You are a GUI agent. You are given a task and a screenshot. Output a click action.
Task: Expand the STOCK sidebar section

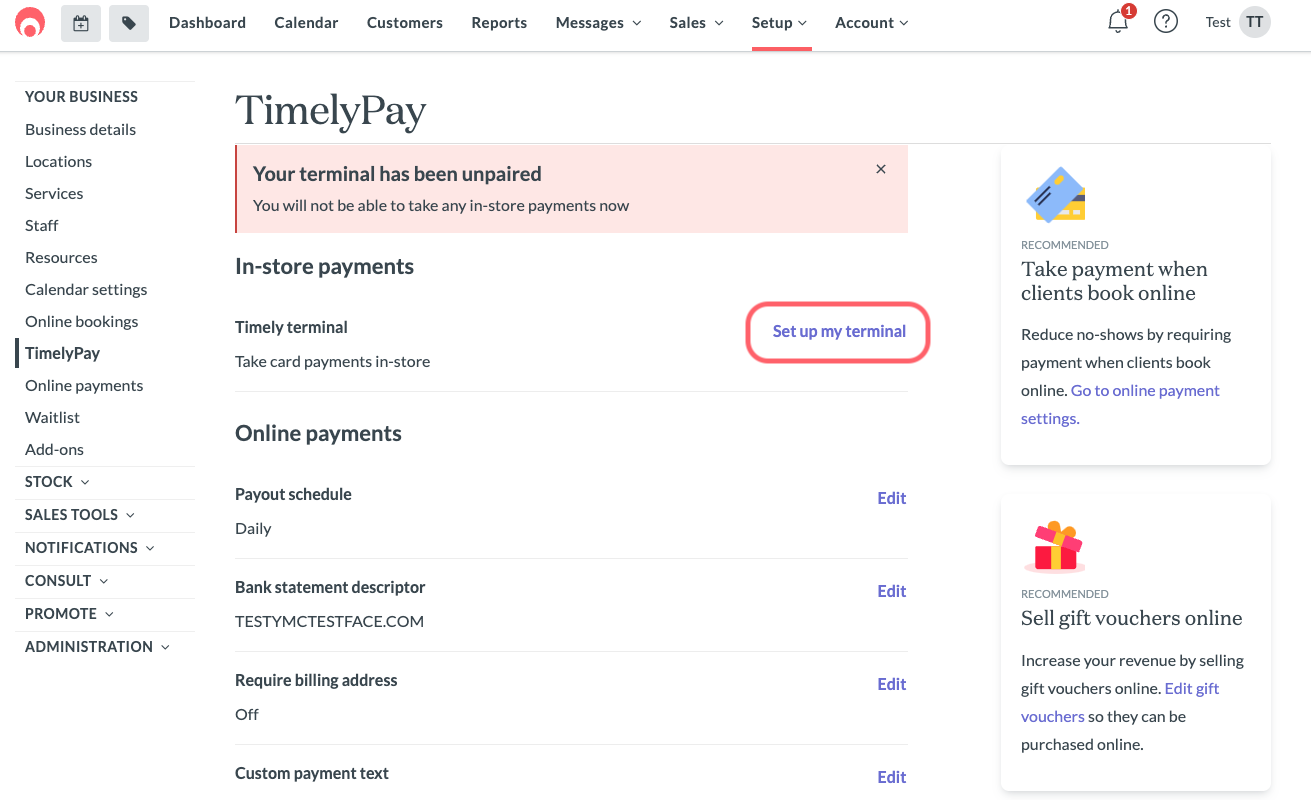57,482
